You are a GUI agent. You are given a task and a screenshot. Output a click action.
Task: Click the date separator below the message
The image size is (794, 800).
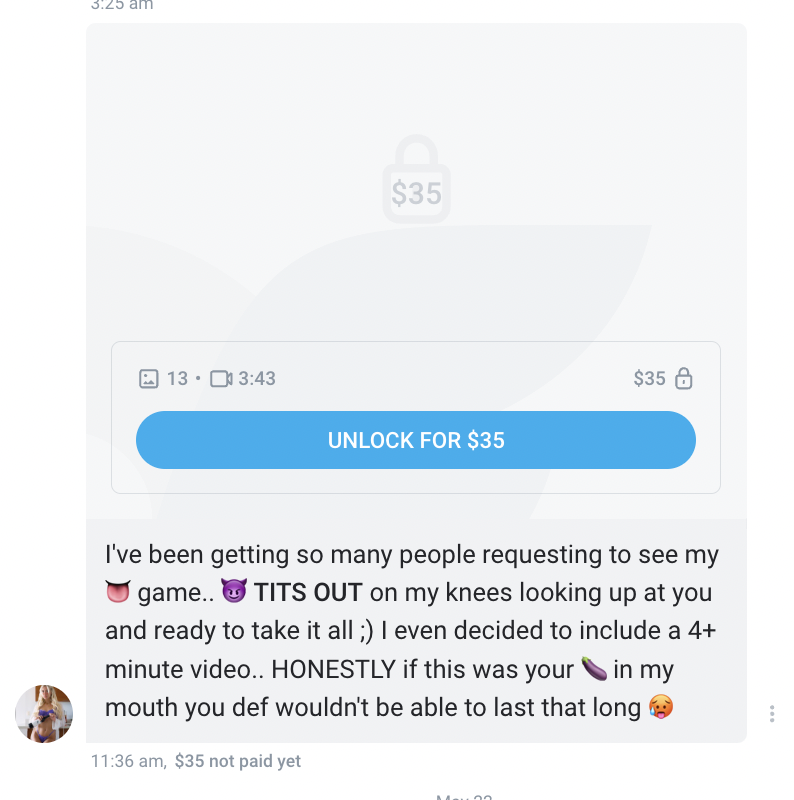coord(464,797)
